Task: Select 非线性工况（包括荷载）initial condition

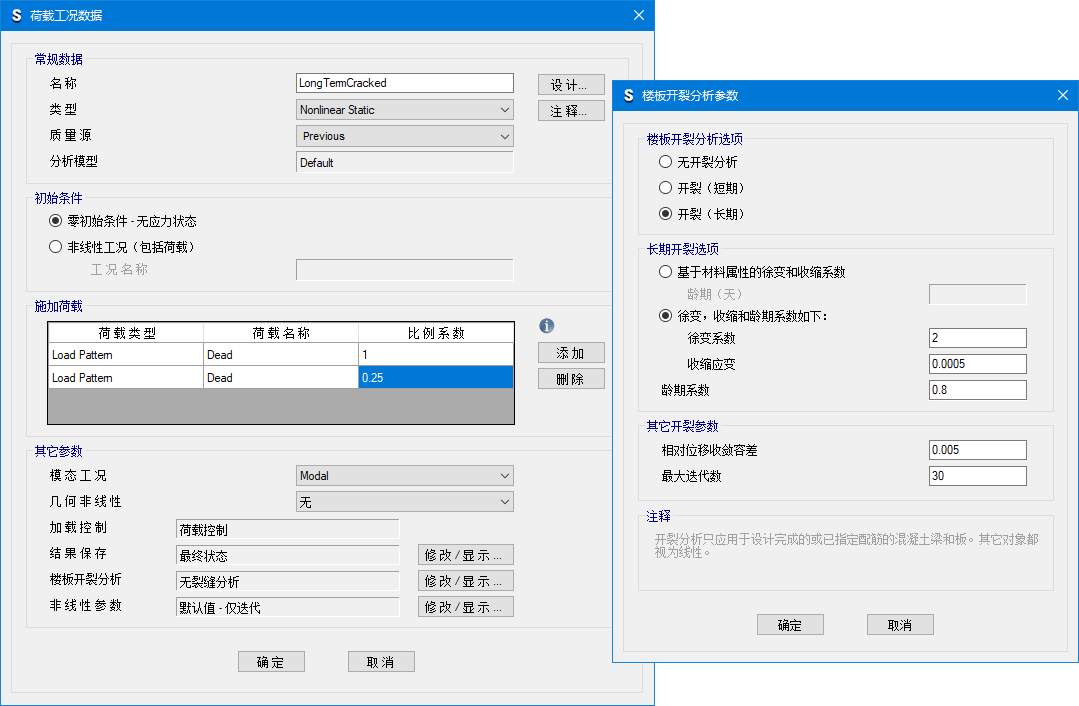Action: coord(56,247)
